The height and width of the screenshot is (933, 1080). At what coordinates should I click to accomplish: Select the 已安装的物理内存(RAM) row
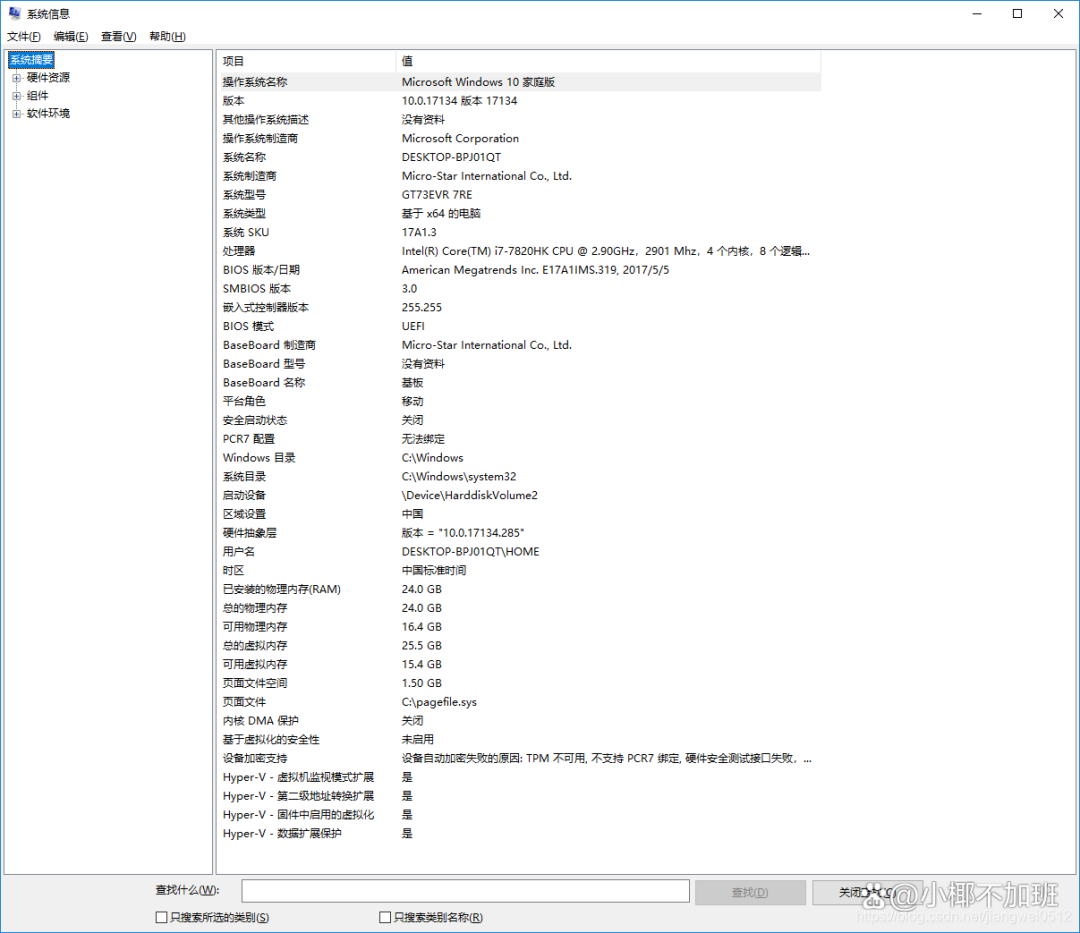(281, 589)
